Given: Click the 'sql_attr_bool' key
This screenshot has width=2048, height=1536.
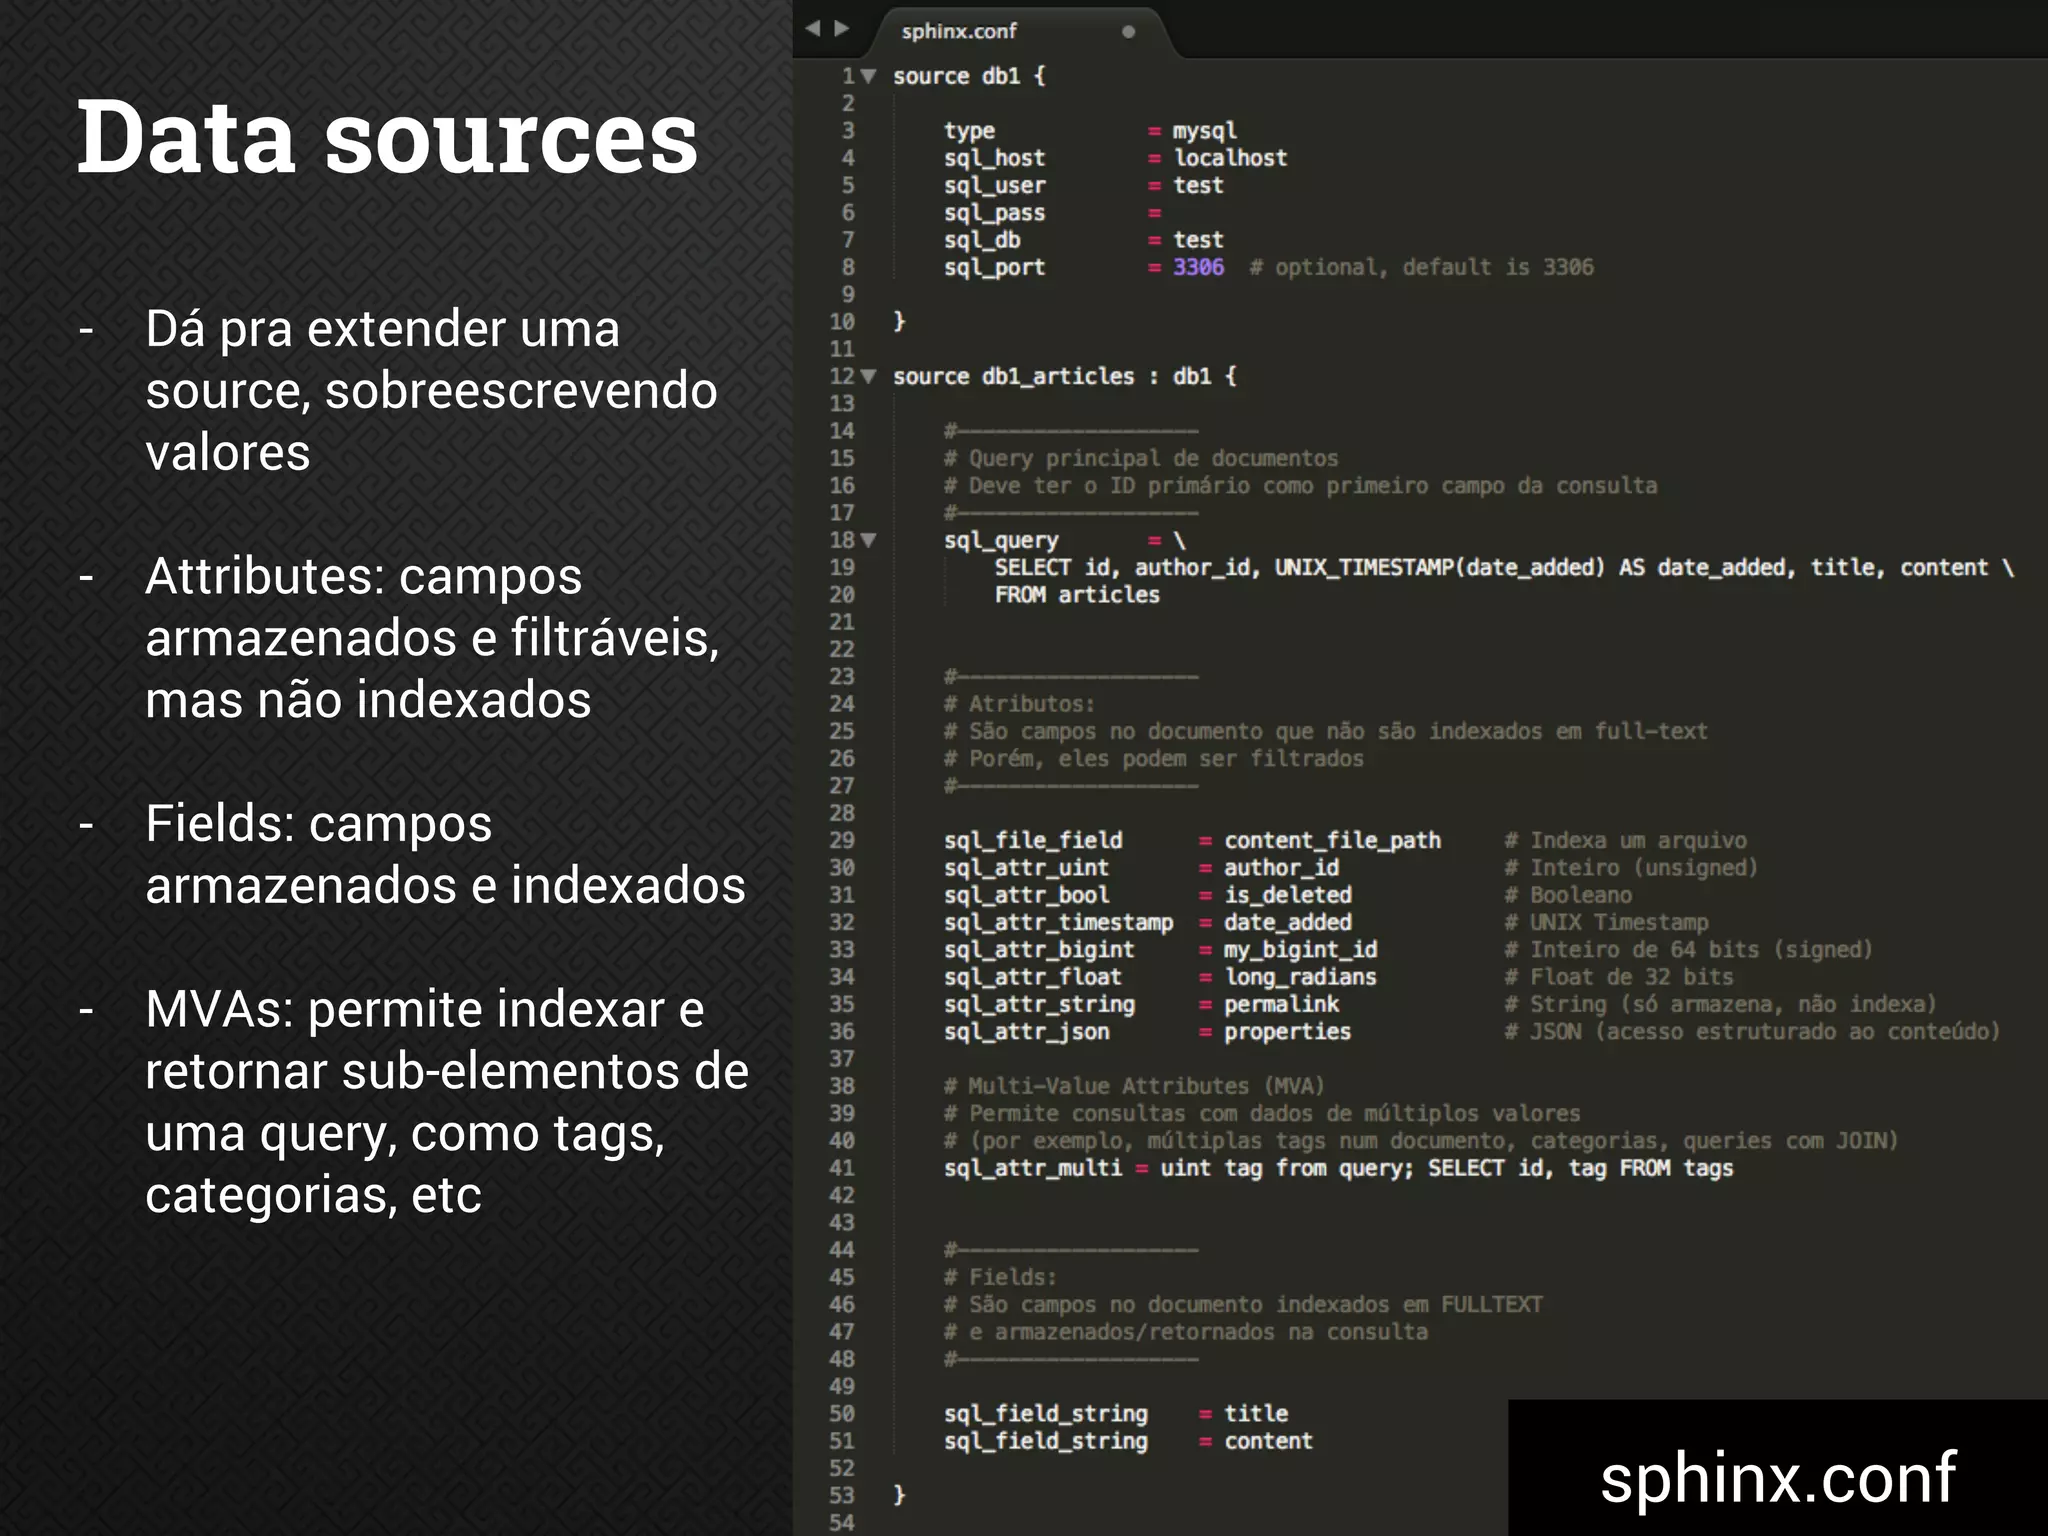Looking at the screenshot, I should (1026, 895).
